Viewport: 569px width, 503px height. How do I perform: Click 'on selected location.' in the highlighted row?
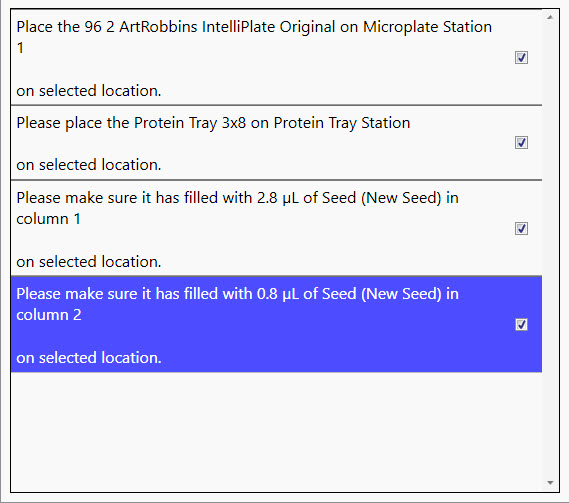click(89, 358)
